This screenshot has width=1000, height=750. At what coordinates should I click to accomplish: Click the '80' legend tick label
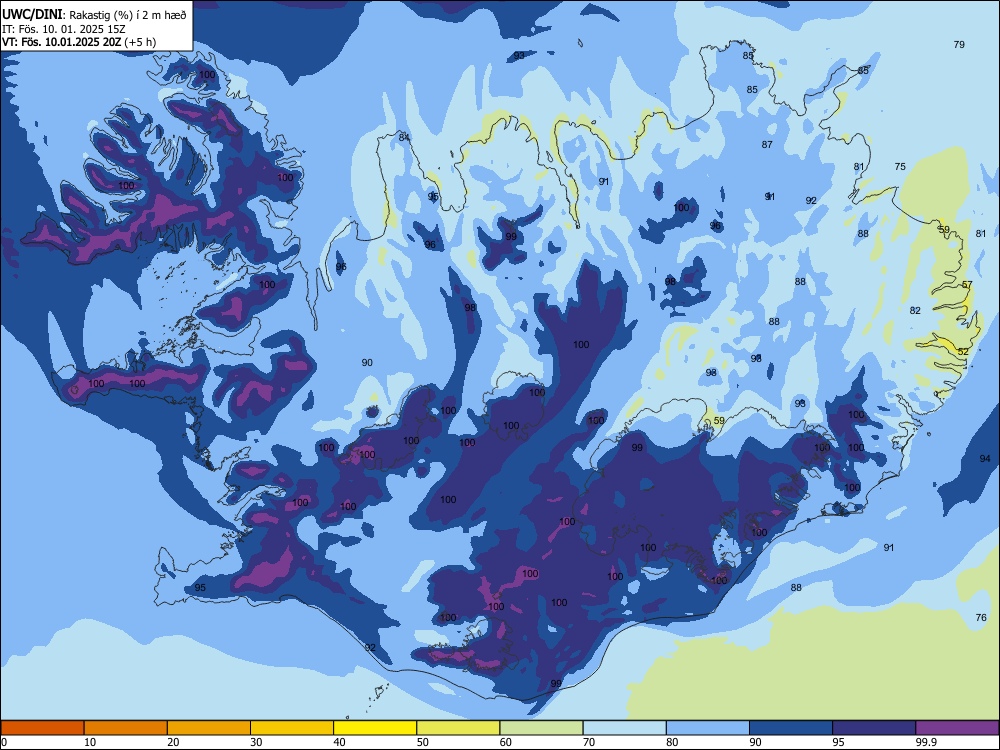coord(672,742)
